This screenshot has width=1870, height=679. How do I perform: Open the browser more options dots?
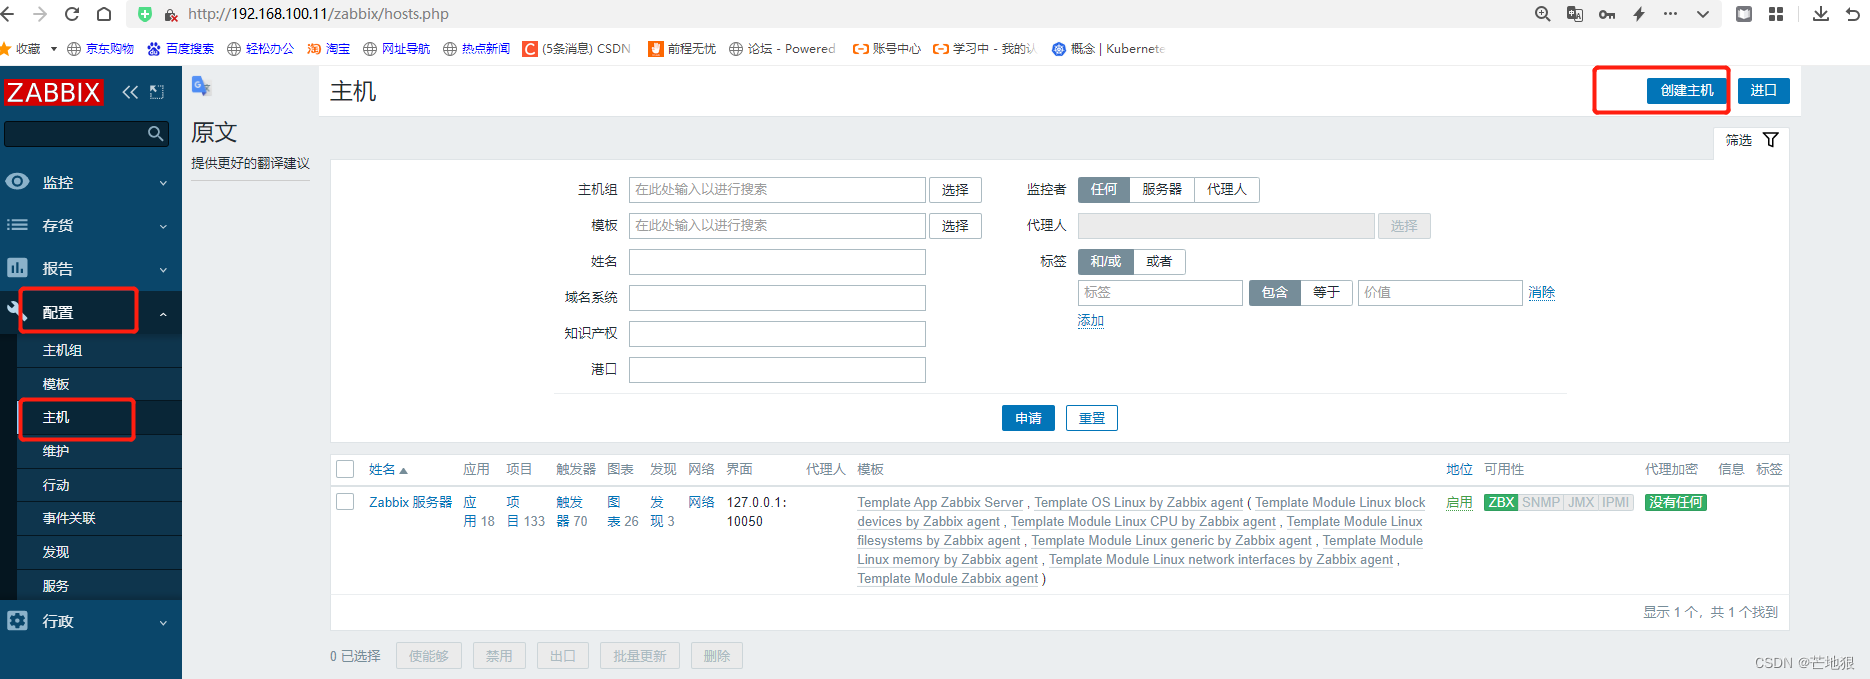coord(1671,14)
